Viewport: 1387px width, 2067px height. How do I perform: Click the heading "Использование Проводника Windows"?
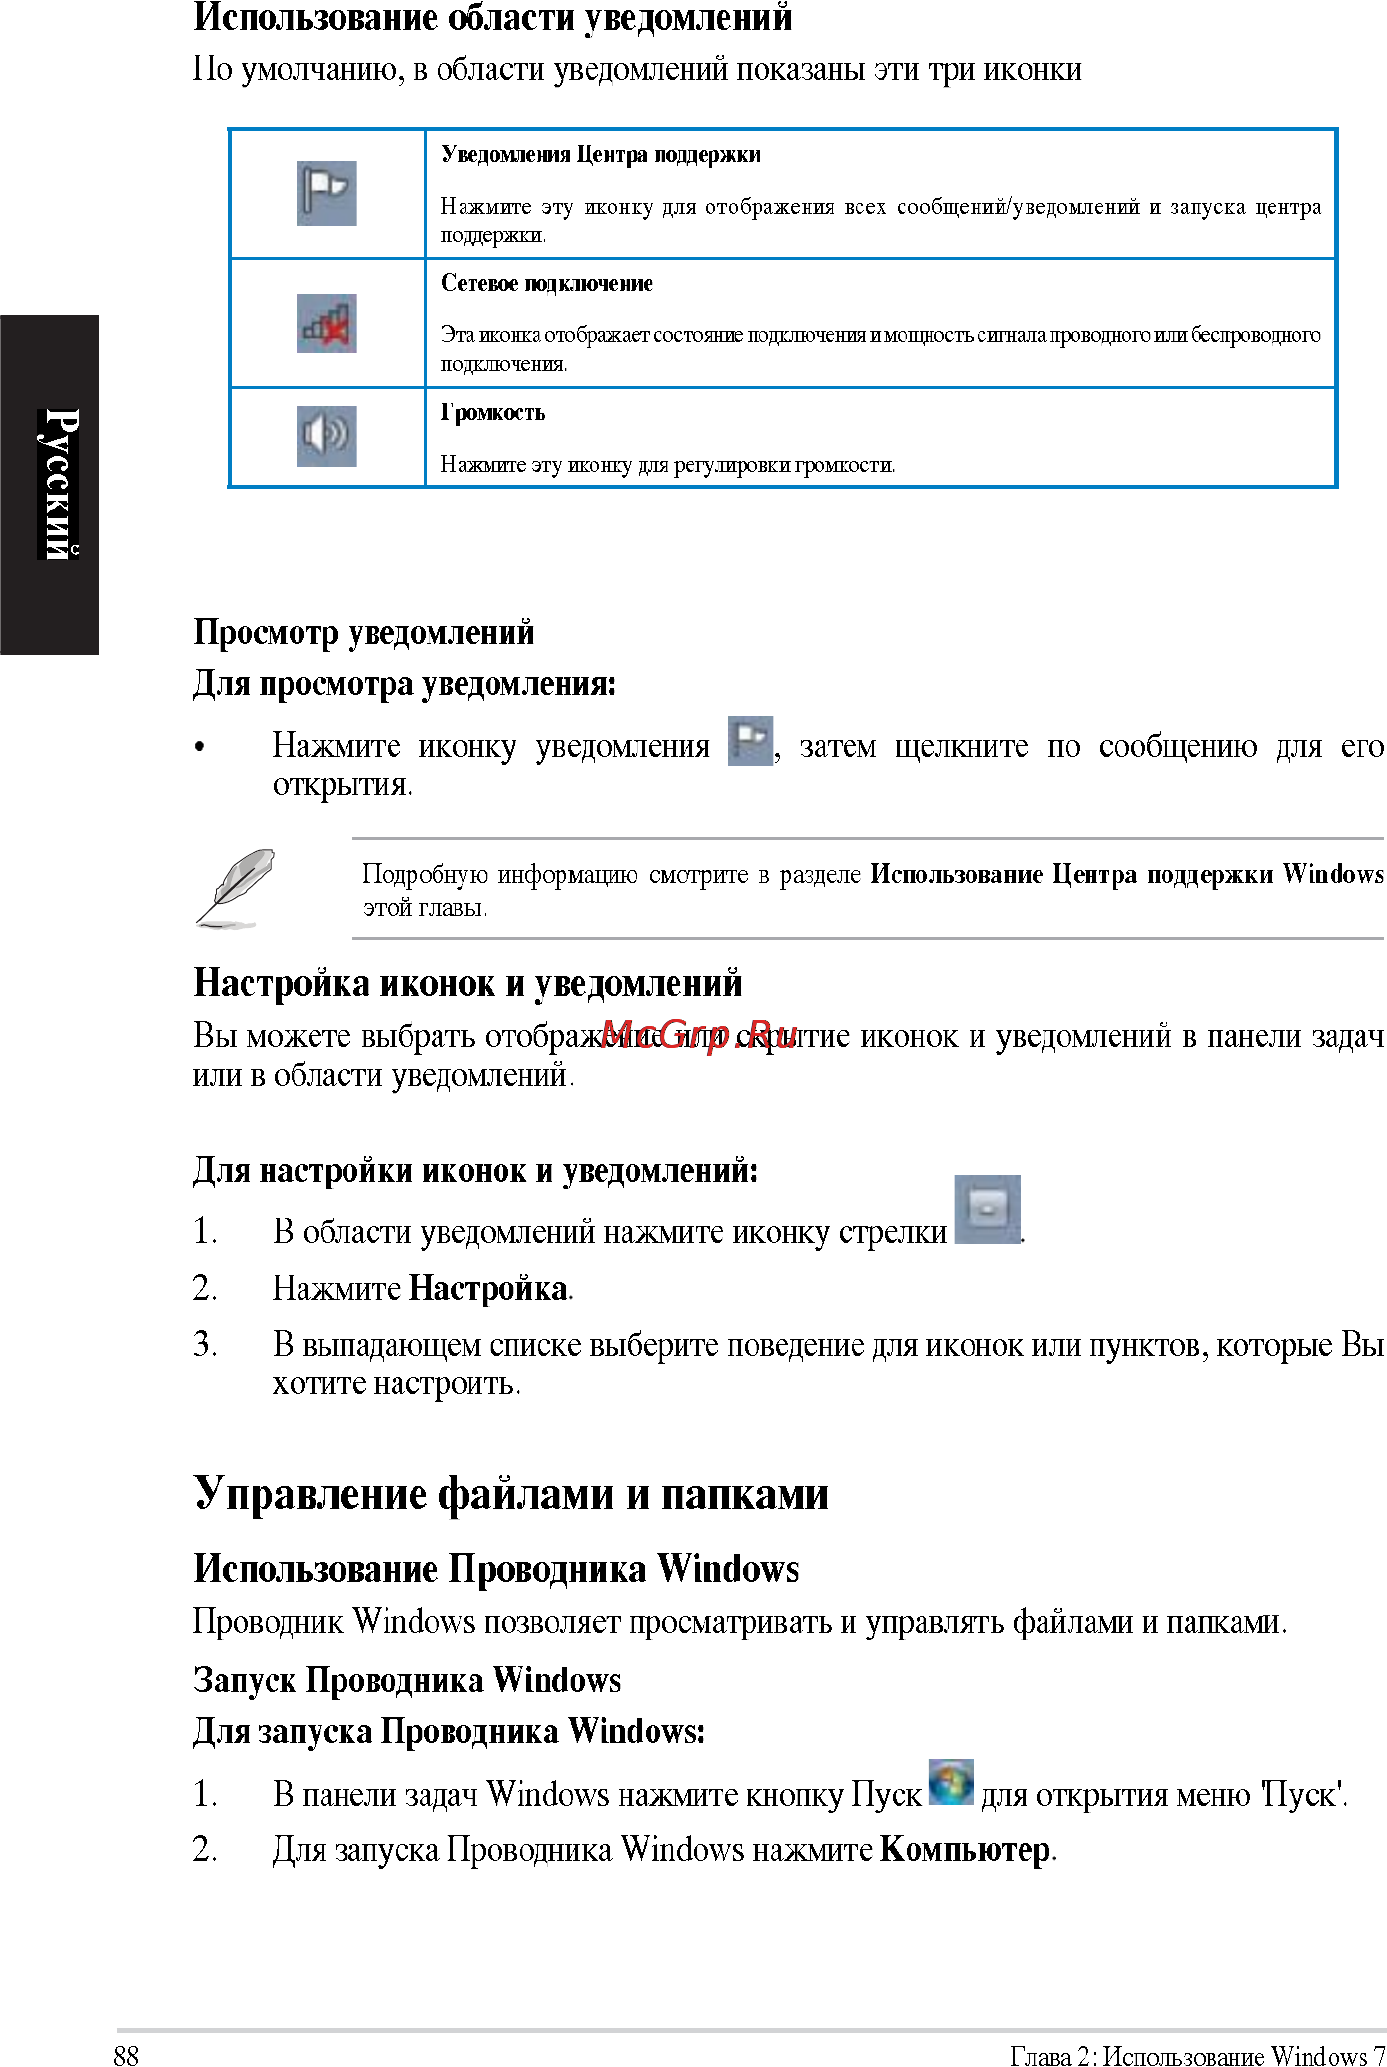[x=496, y=1568]
